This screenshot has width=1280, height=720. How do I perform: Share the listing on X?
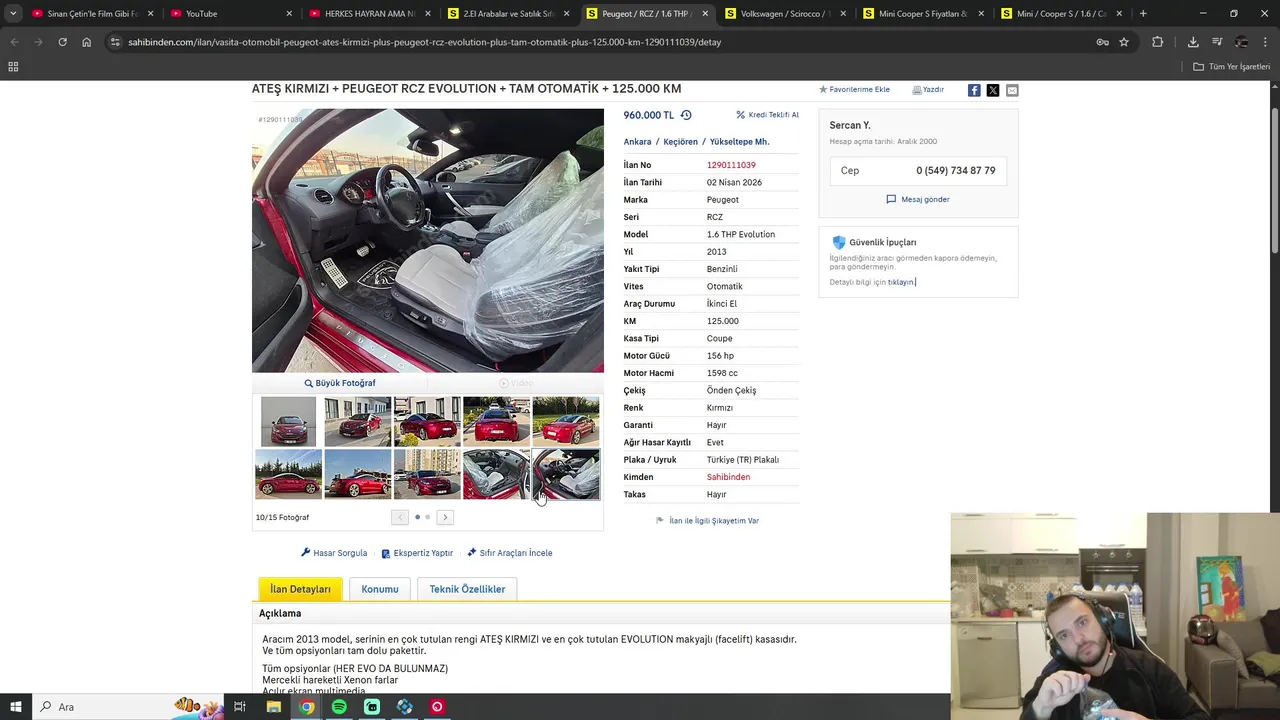(x=993, y=90)
